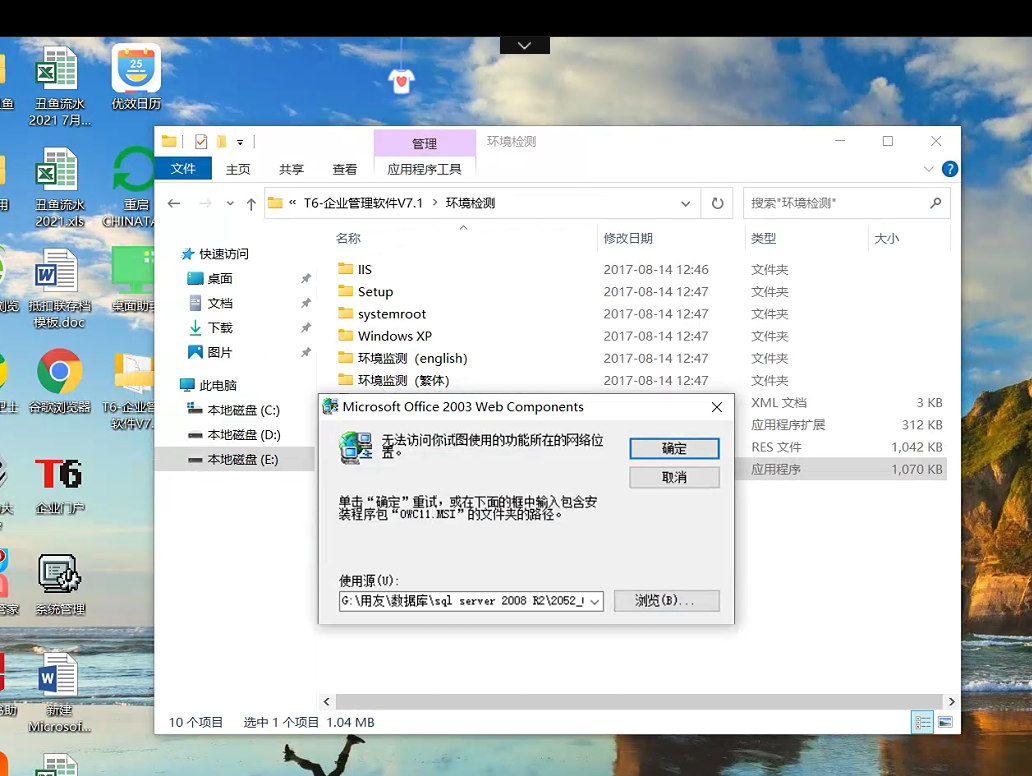The width and height of the screenshot is (1032, 776).
Task: Expand address bar history dropdown
Action: [685, 203]
